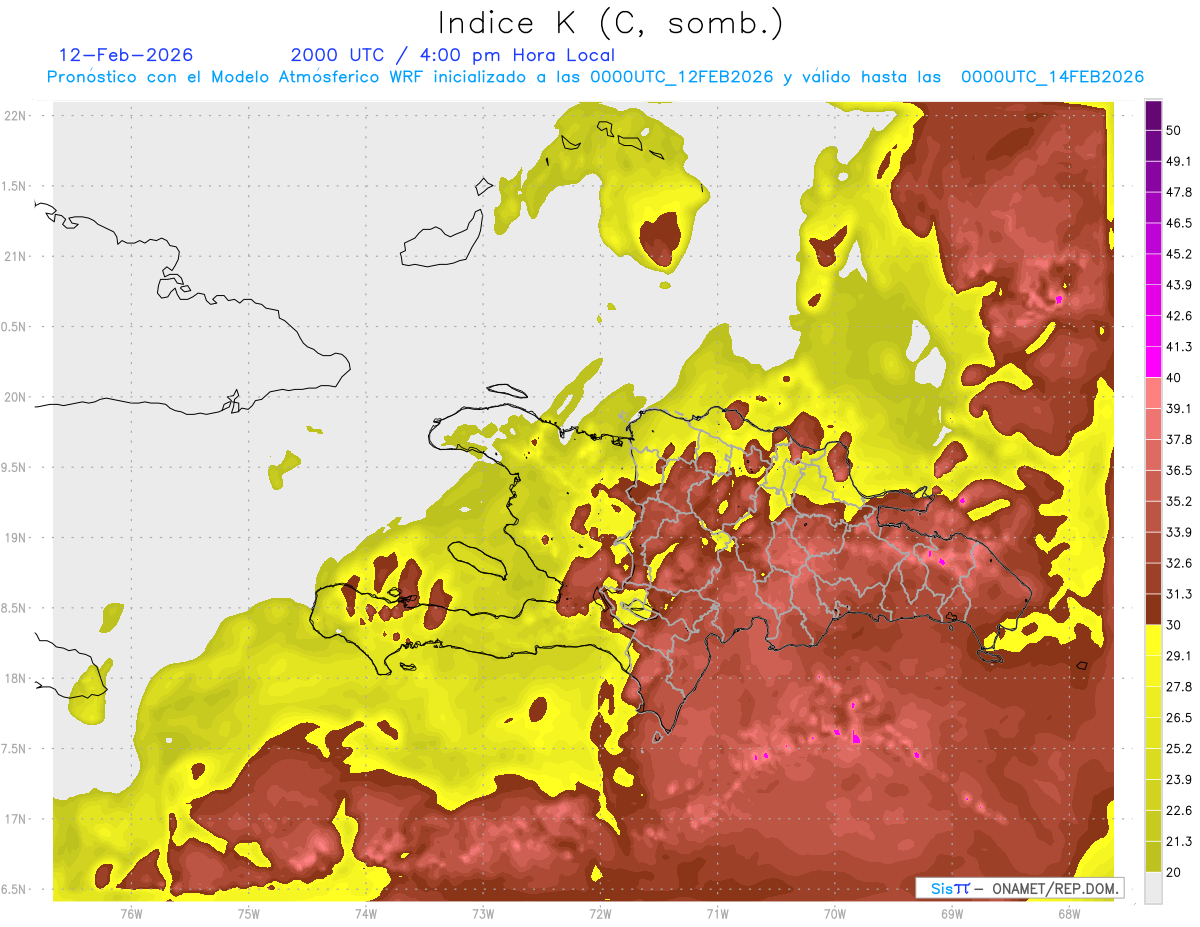This screenshot has width=1200, height=927.
Task: Click legend value 22.6
Action: click(x=1179, y=811)
